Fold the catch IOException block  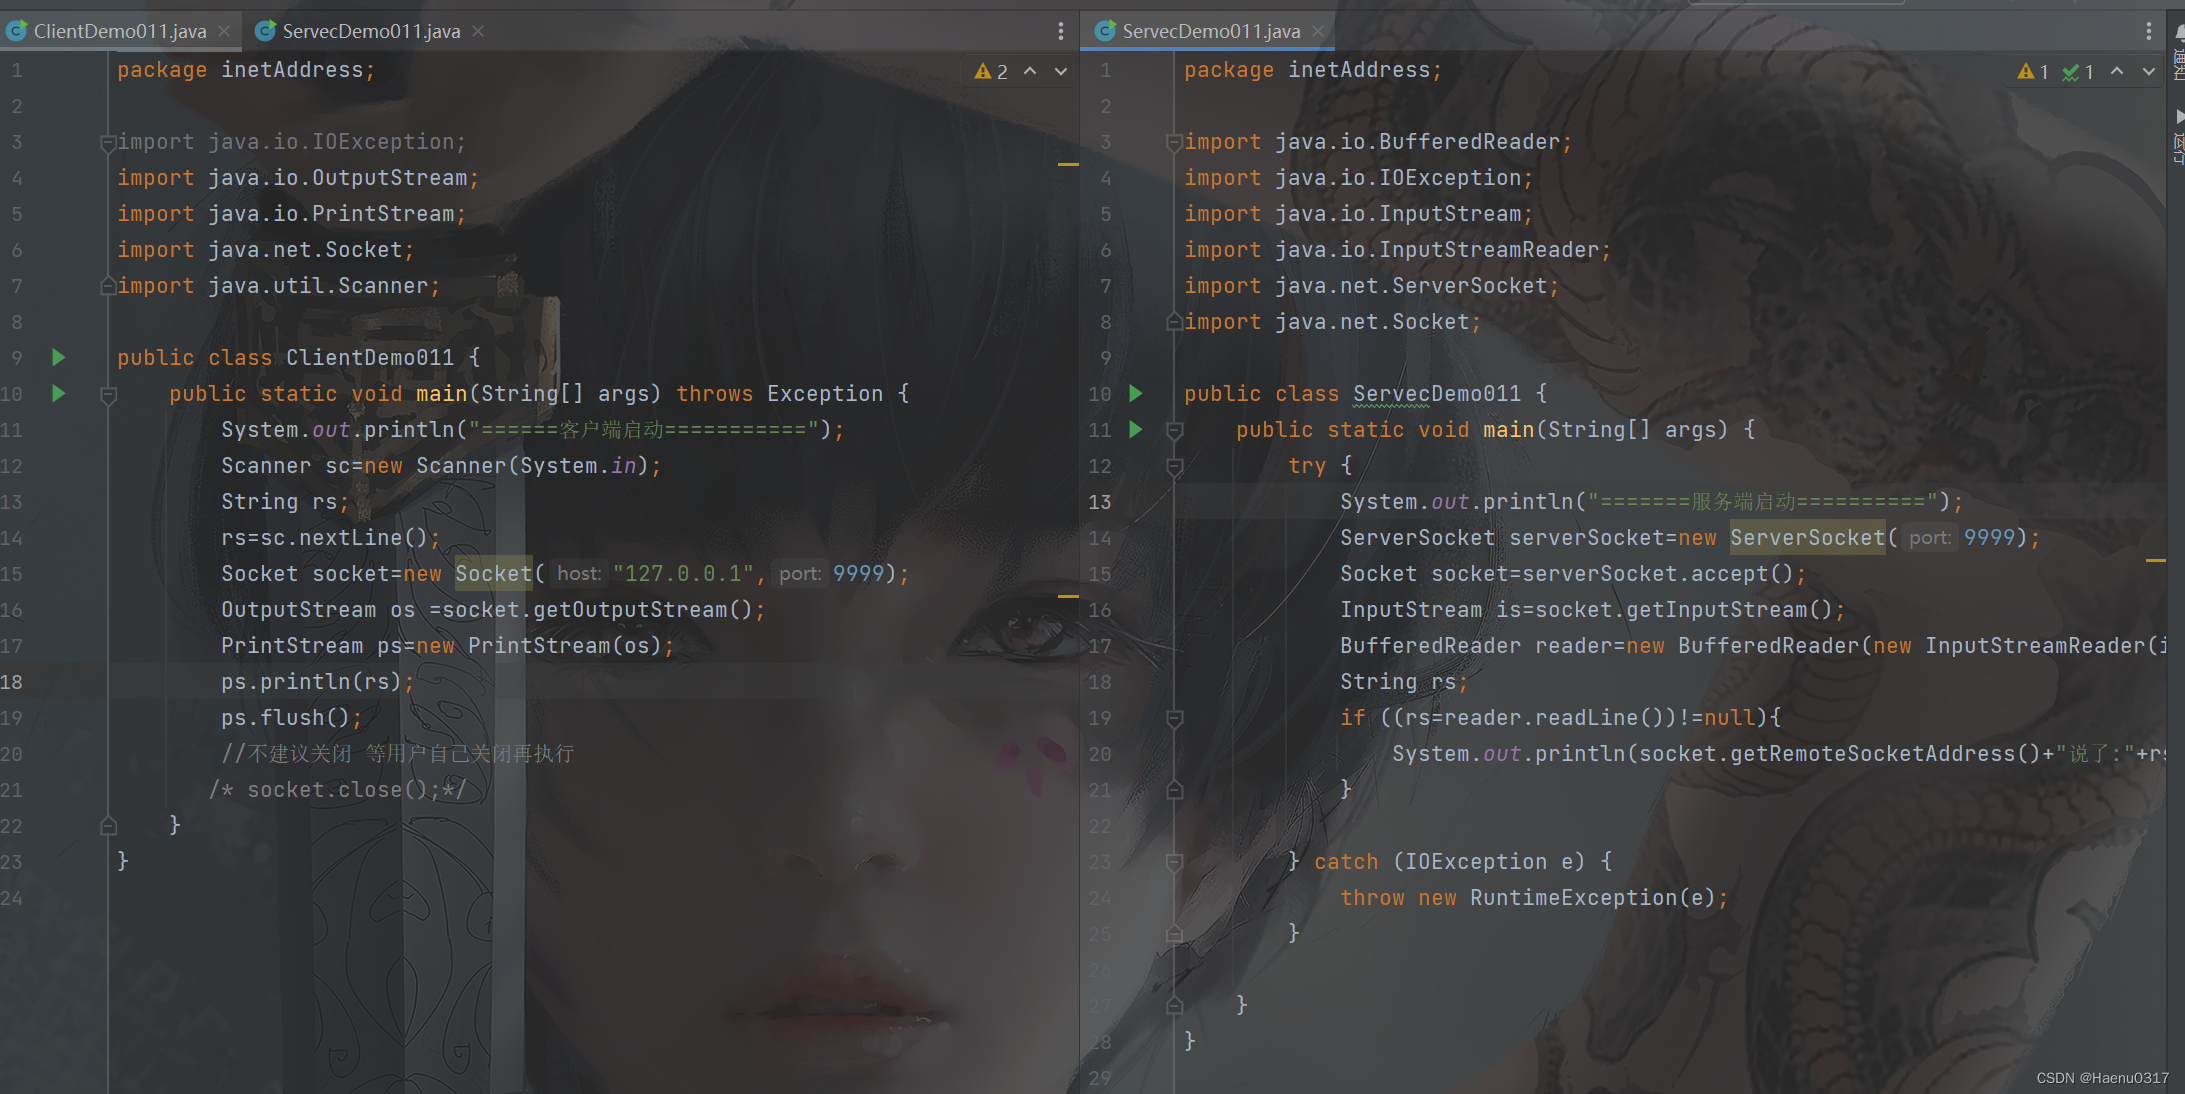click(x=1175, y=861)
